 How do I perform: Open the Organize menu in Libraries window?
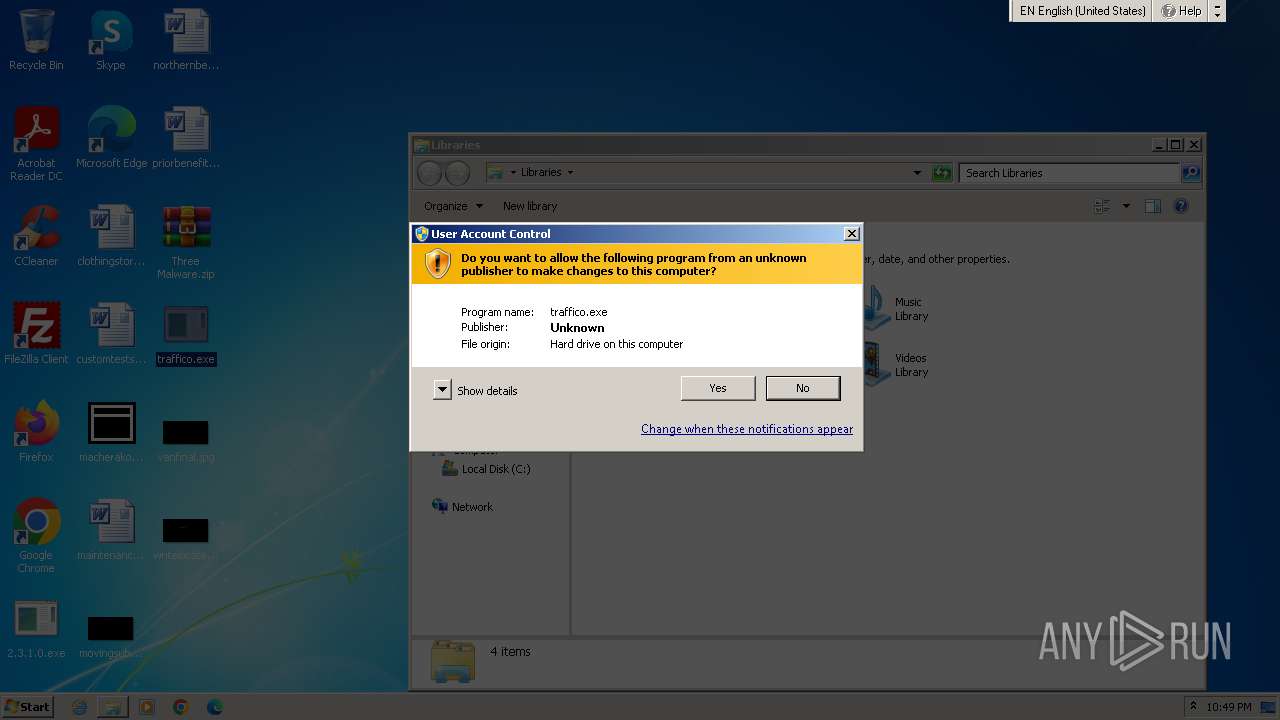click(x=453, y=206)
